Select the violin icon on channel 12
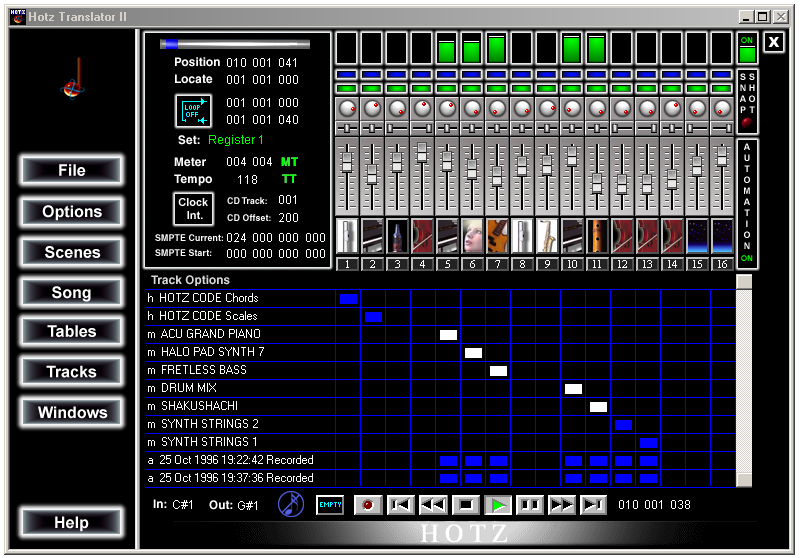800x558 pixels. 622,236
